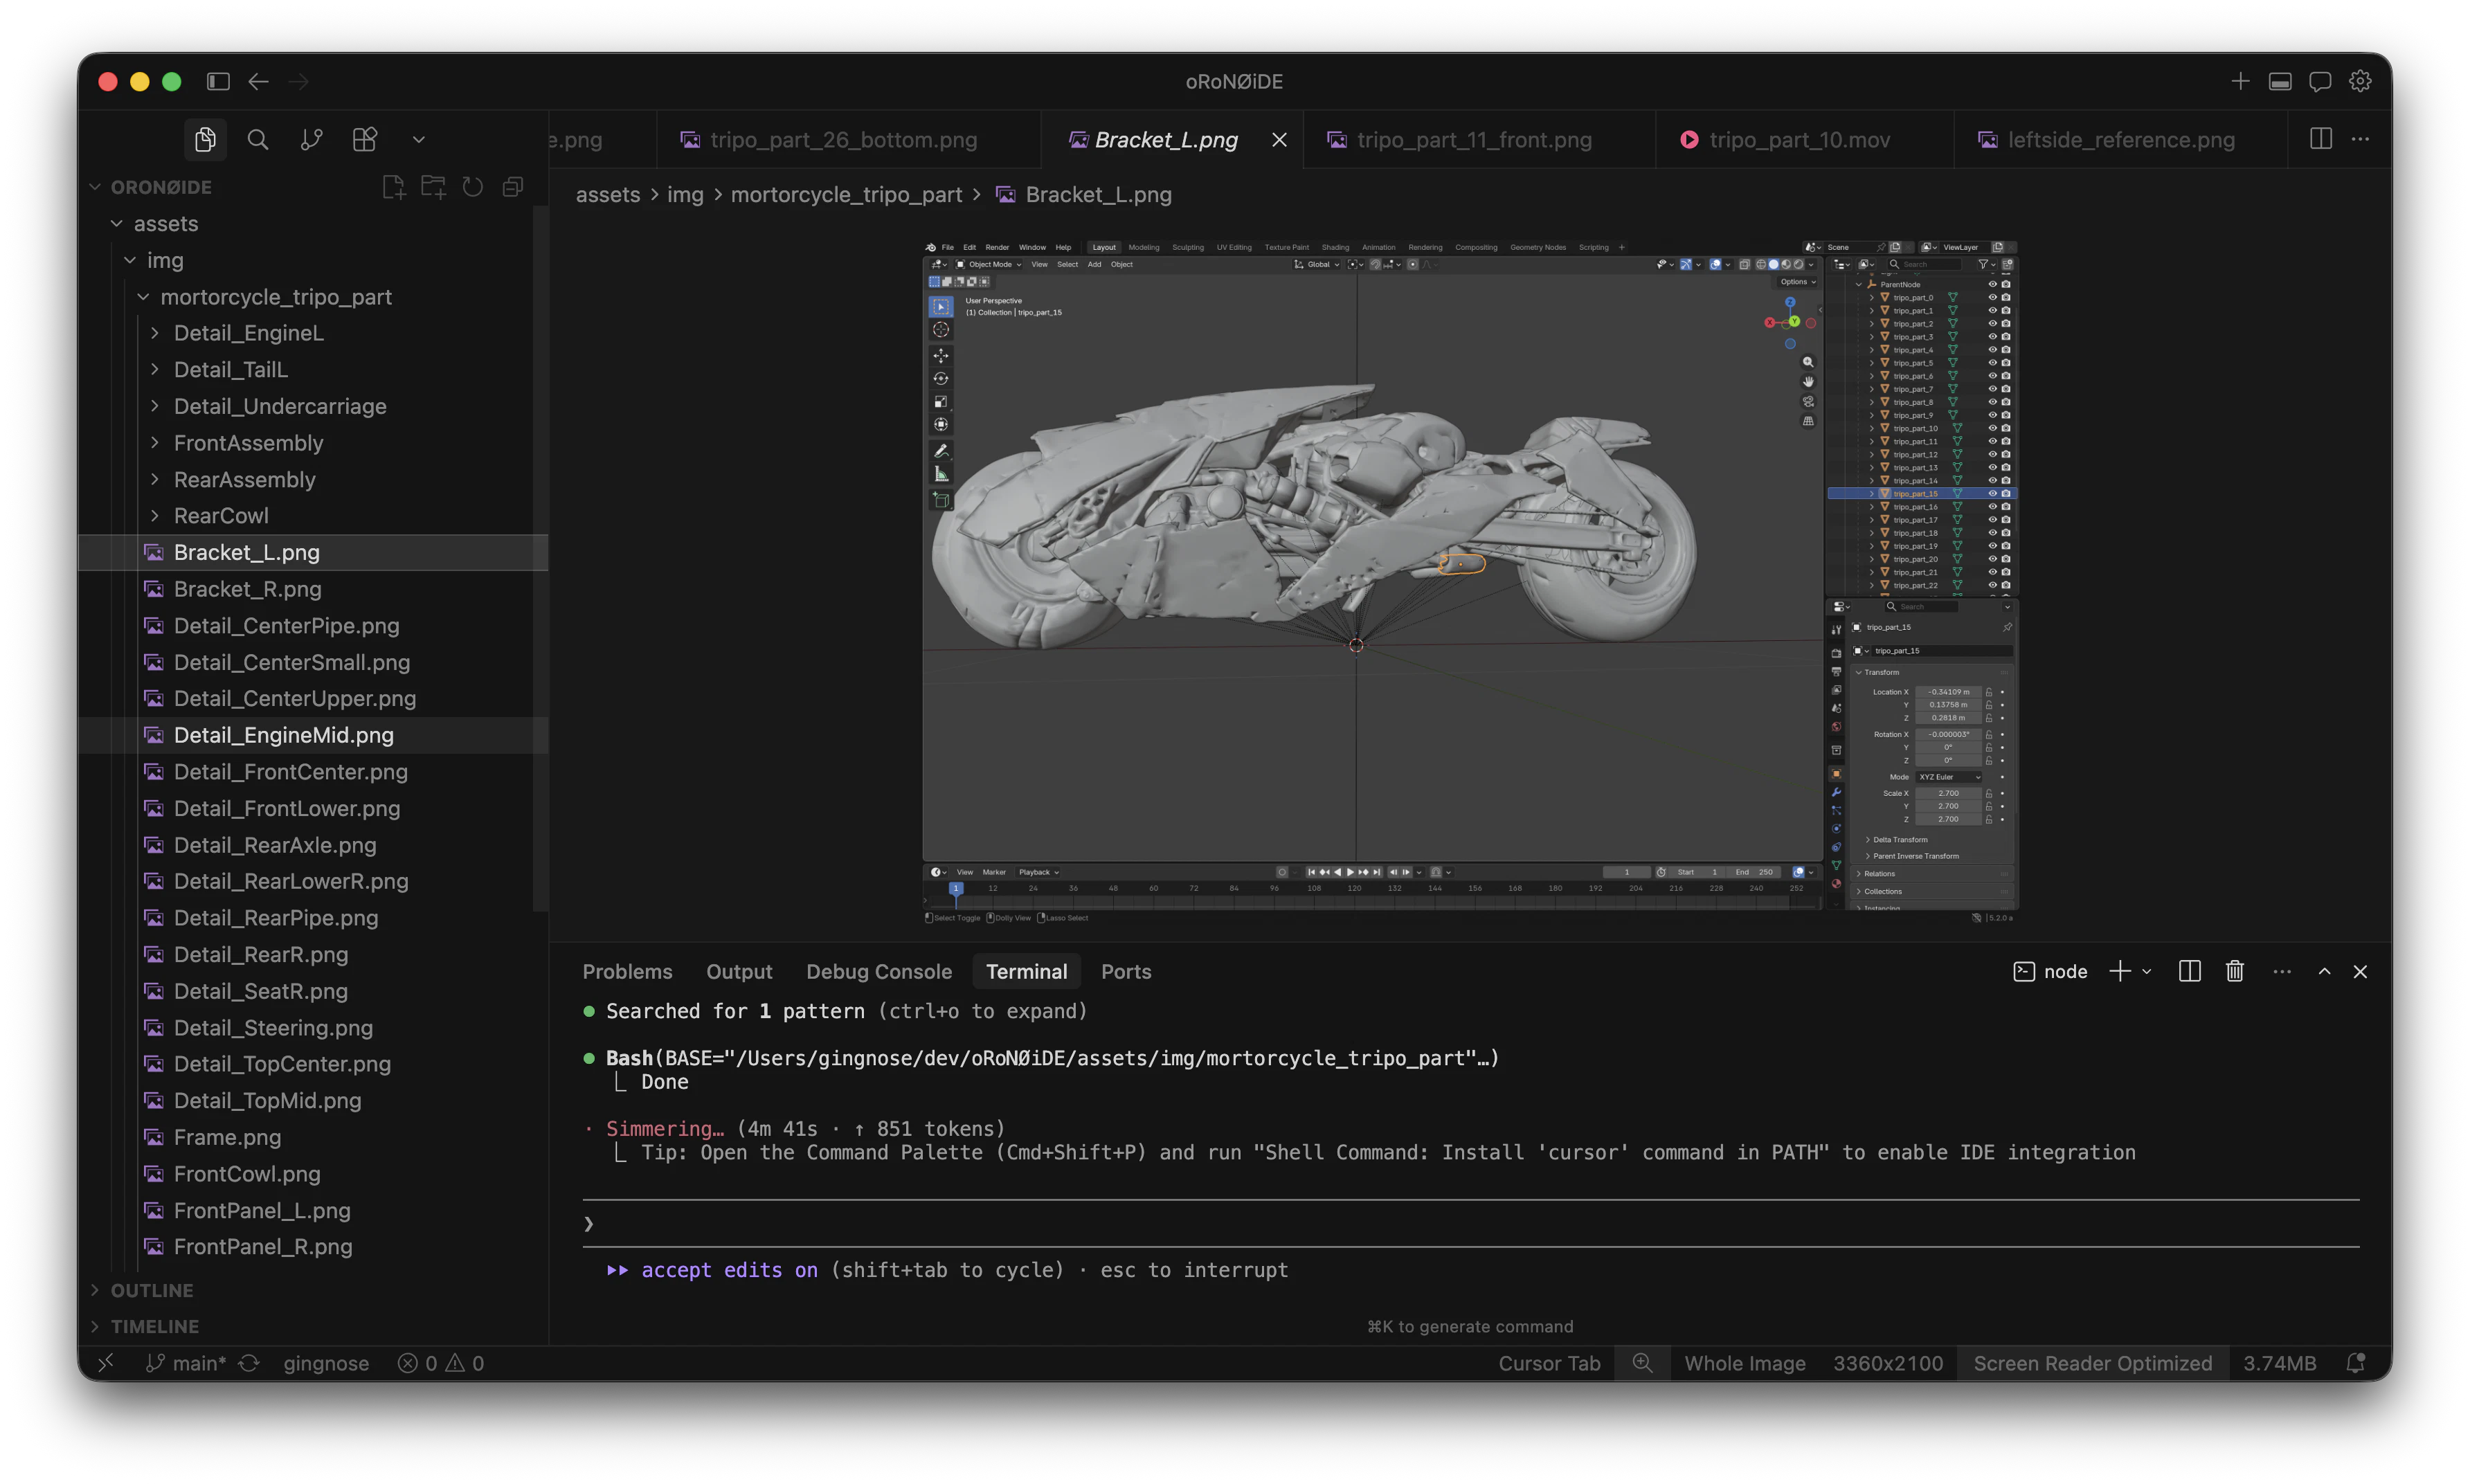Open the terminal launch profile dropdown arrow
The height and width of the screenshot is (1484, 2470).
[2147, 972]
